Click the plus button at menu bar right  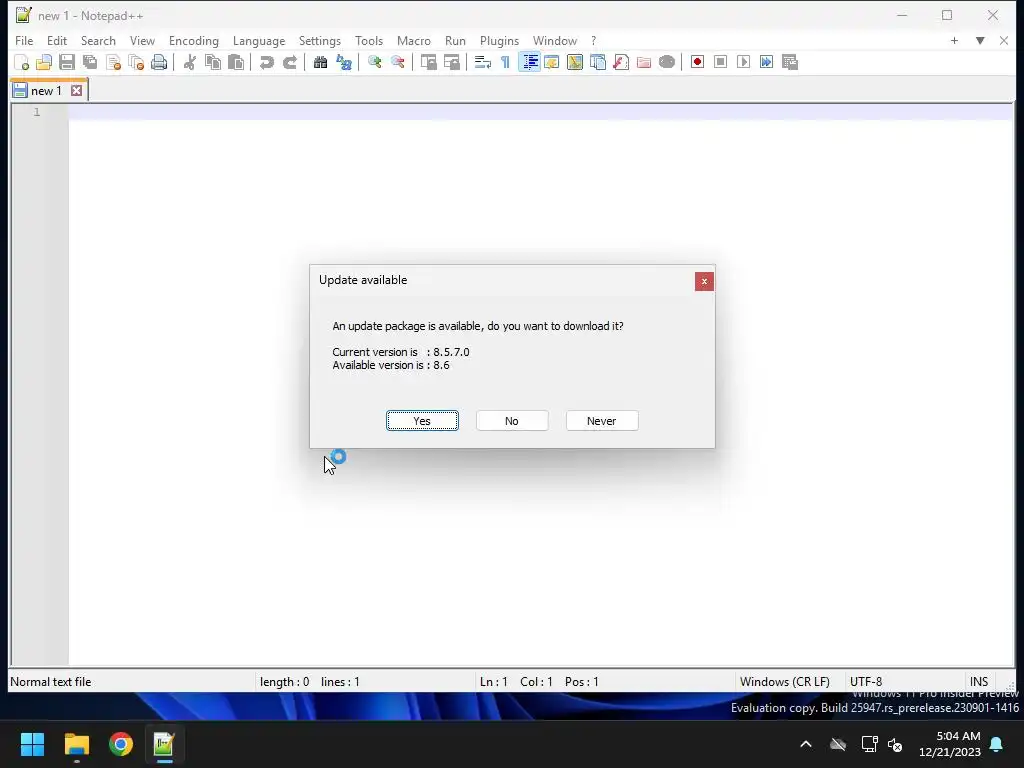pos(954,40)
